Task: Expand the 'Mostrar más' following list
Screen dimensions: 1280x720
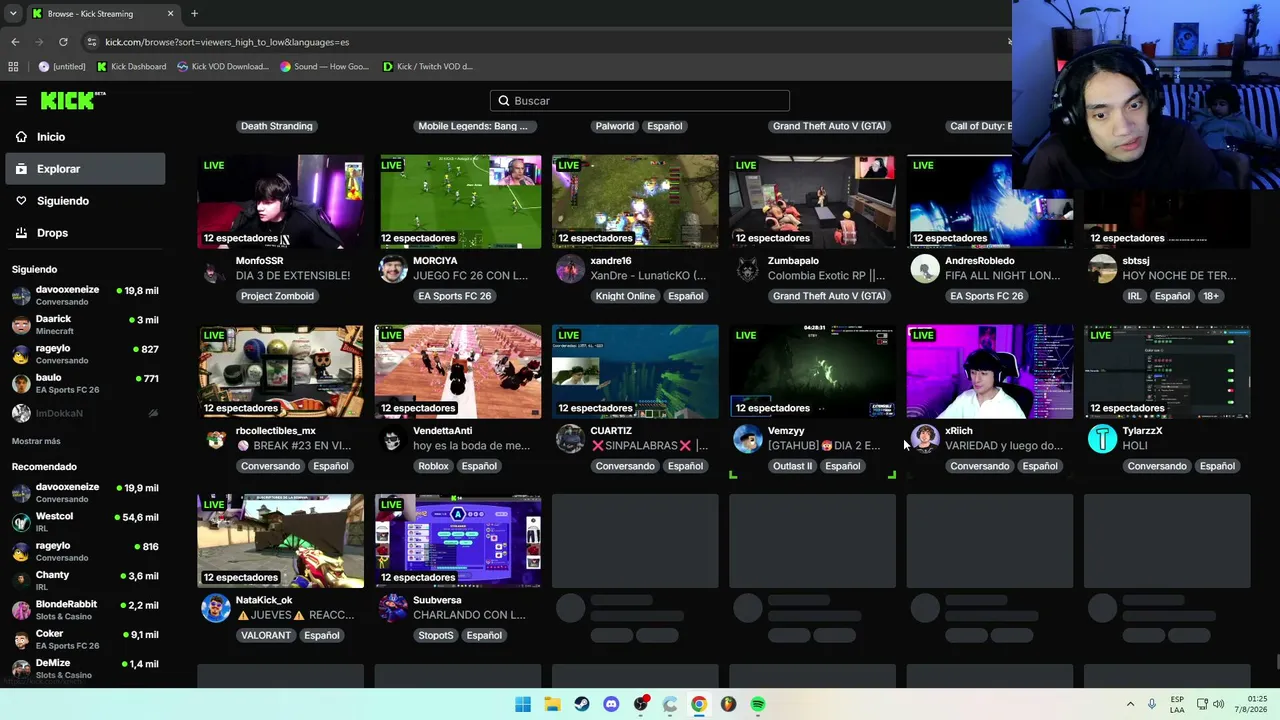Action: point(36,441)
